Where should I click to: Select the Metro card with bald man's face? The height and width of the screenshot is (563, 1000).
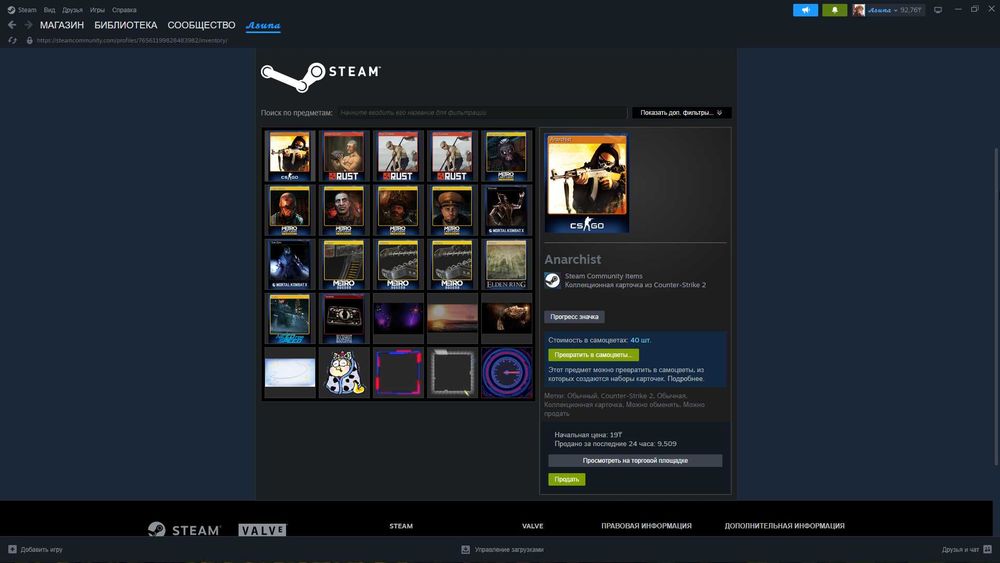pos(344,210)
